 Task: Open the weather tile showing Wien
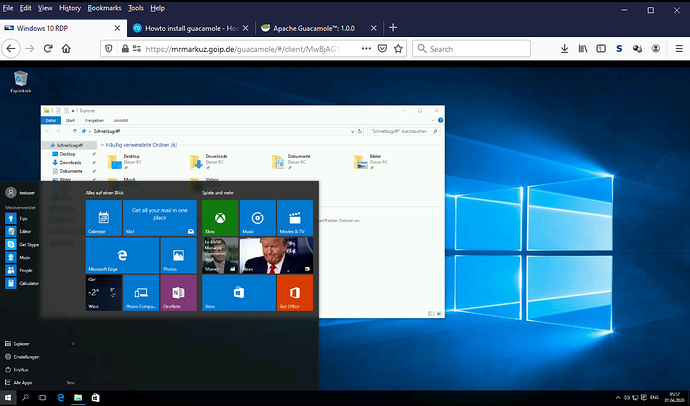[x=103, y=293]
